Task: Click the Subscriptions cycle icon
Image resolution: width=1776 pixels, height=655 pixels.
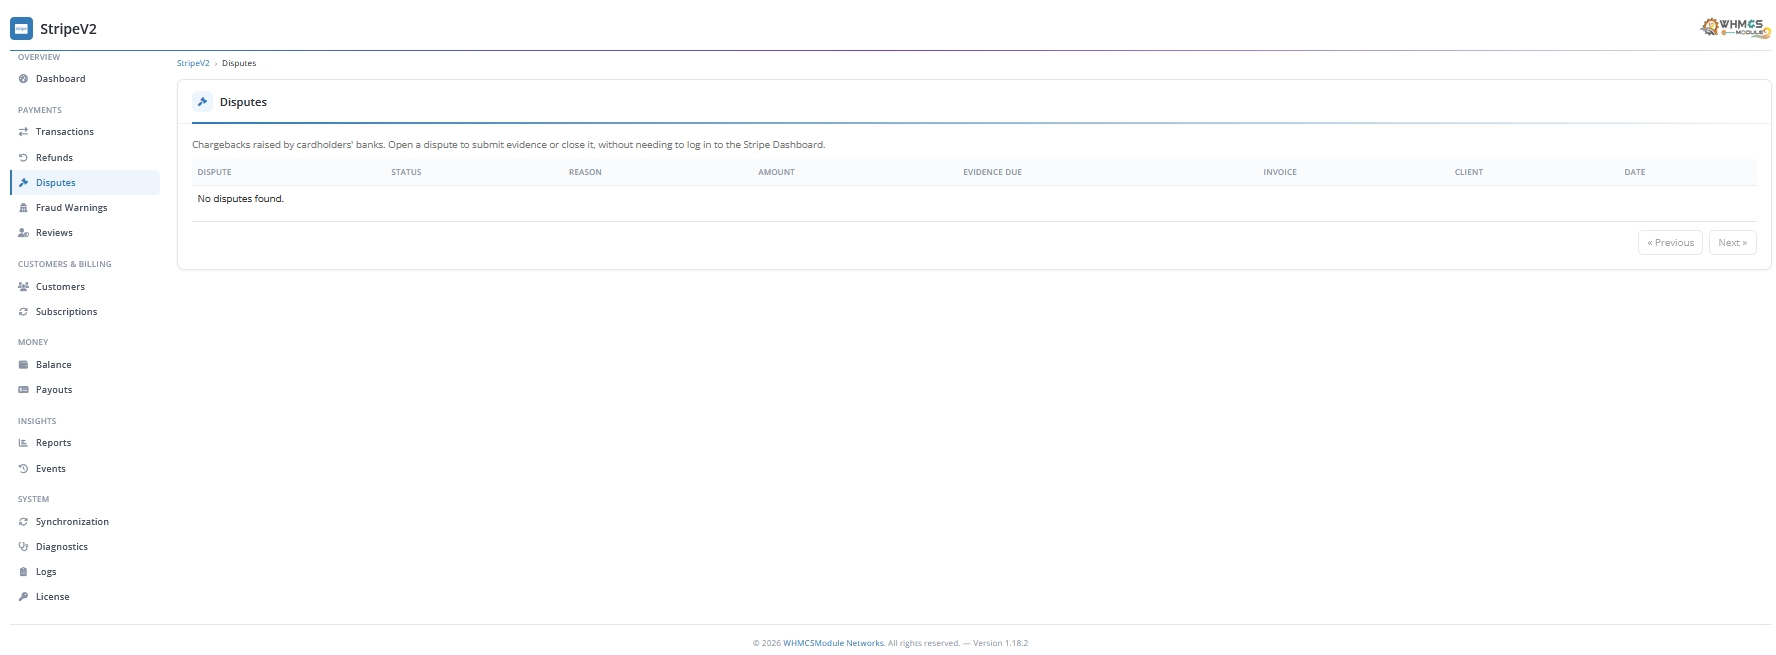Action: [24, 312]
